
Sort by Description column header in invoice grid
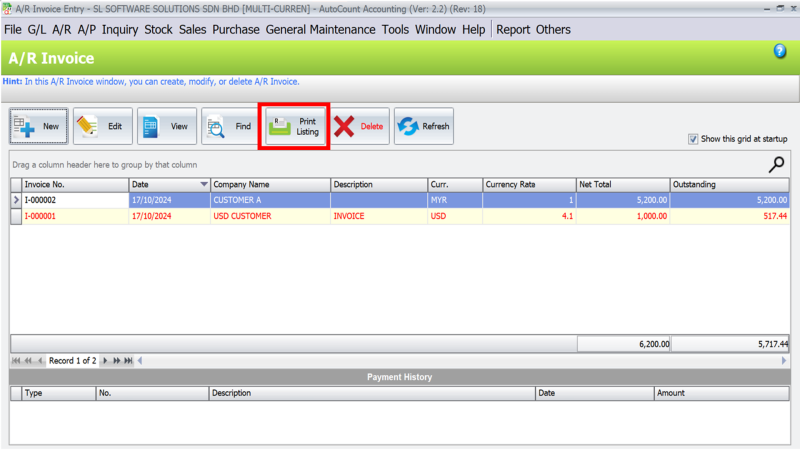[x=379, y=184]
